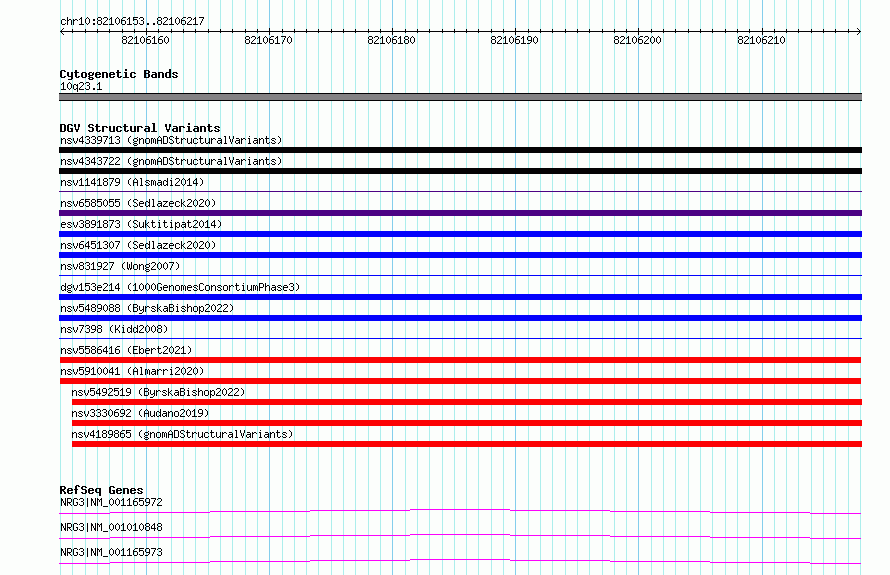Open dgv153e214 1000GenomesConsortiumPhase3 entry
This screenshot has width=890, height=575.
[180, 287]
